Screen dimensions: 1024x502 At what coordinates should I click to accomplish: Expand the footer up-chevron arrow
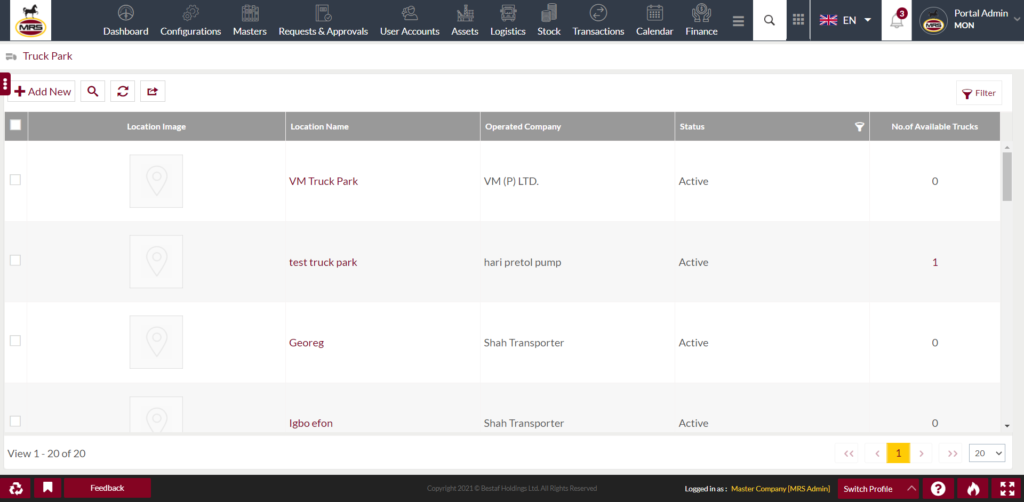coord(911,488)
